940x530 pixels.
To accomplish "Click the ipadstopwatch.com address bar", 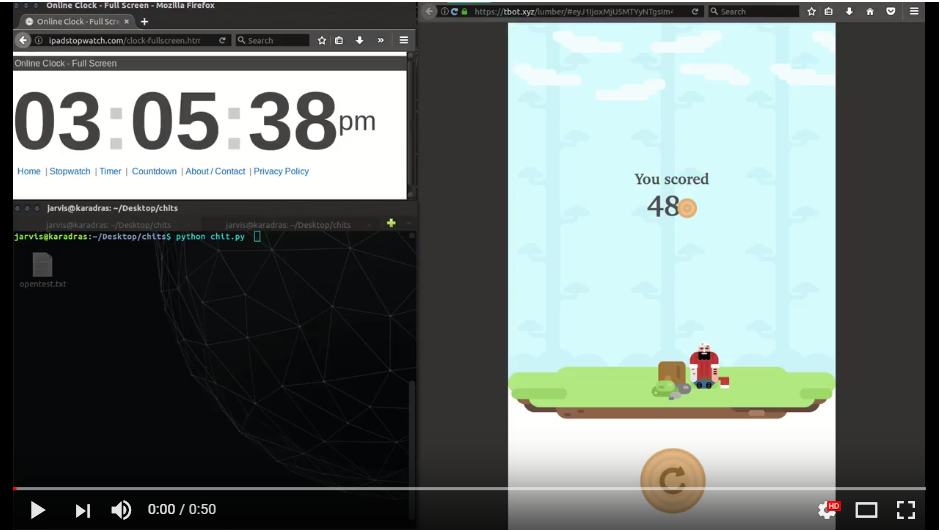I will pyautogui.click(x=124, y=40).
